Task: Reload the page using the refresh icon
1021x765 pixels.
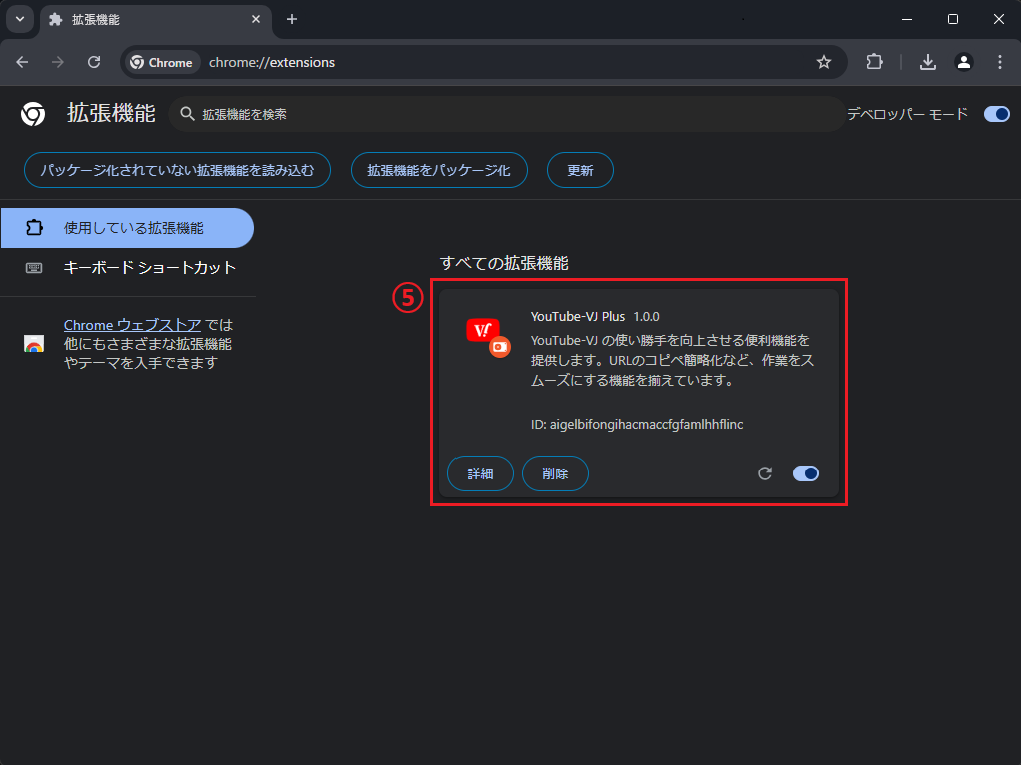Action: [94, 62]
